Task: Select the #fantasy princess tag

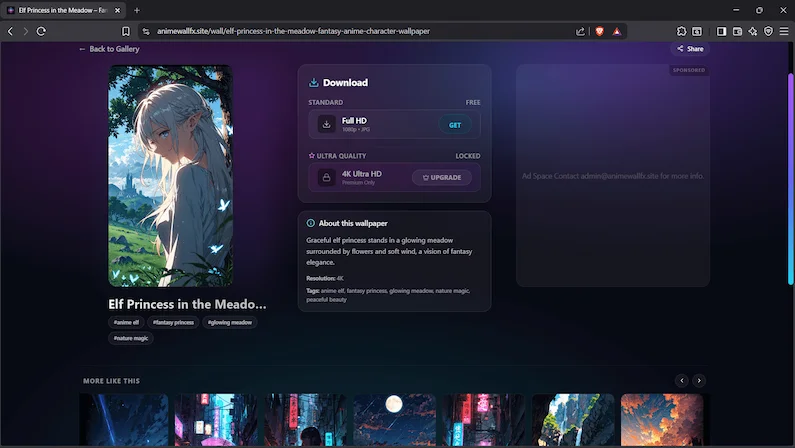Action: coord(173,322)
